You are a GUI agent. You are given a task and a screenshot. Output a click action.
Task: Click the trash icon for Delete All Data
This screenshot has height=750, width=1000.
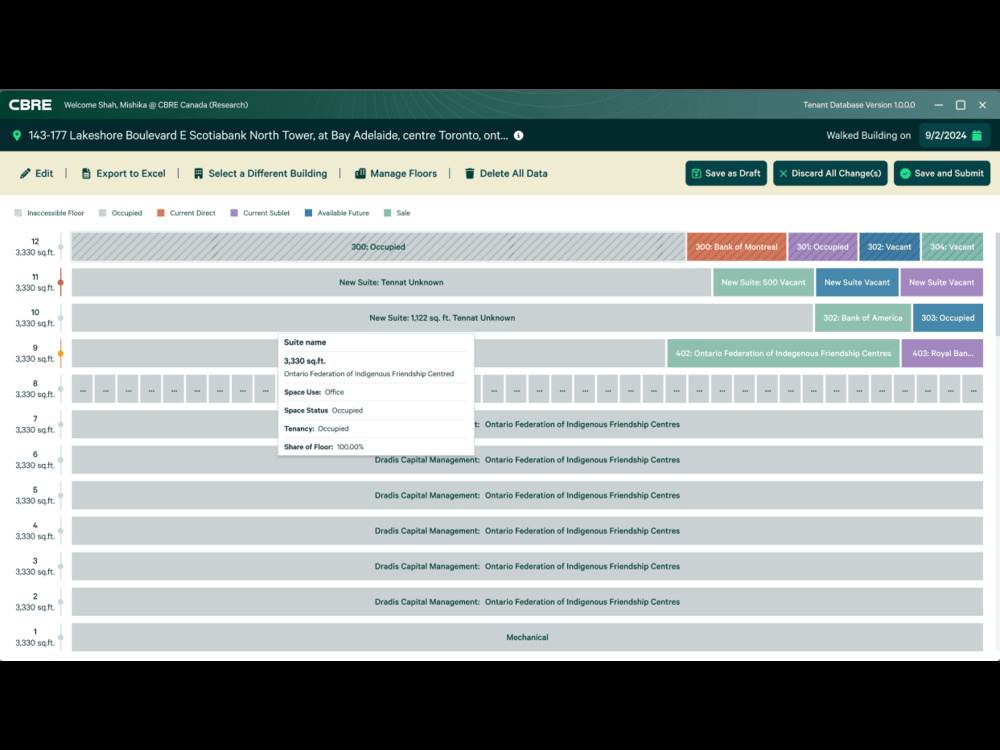[470, 173]
